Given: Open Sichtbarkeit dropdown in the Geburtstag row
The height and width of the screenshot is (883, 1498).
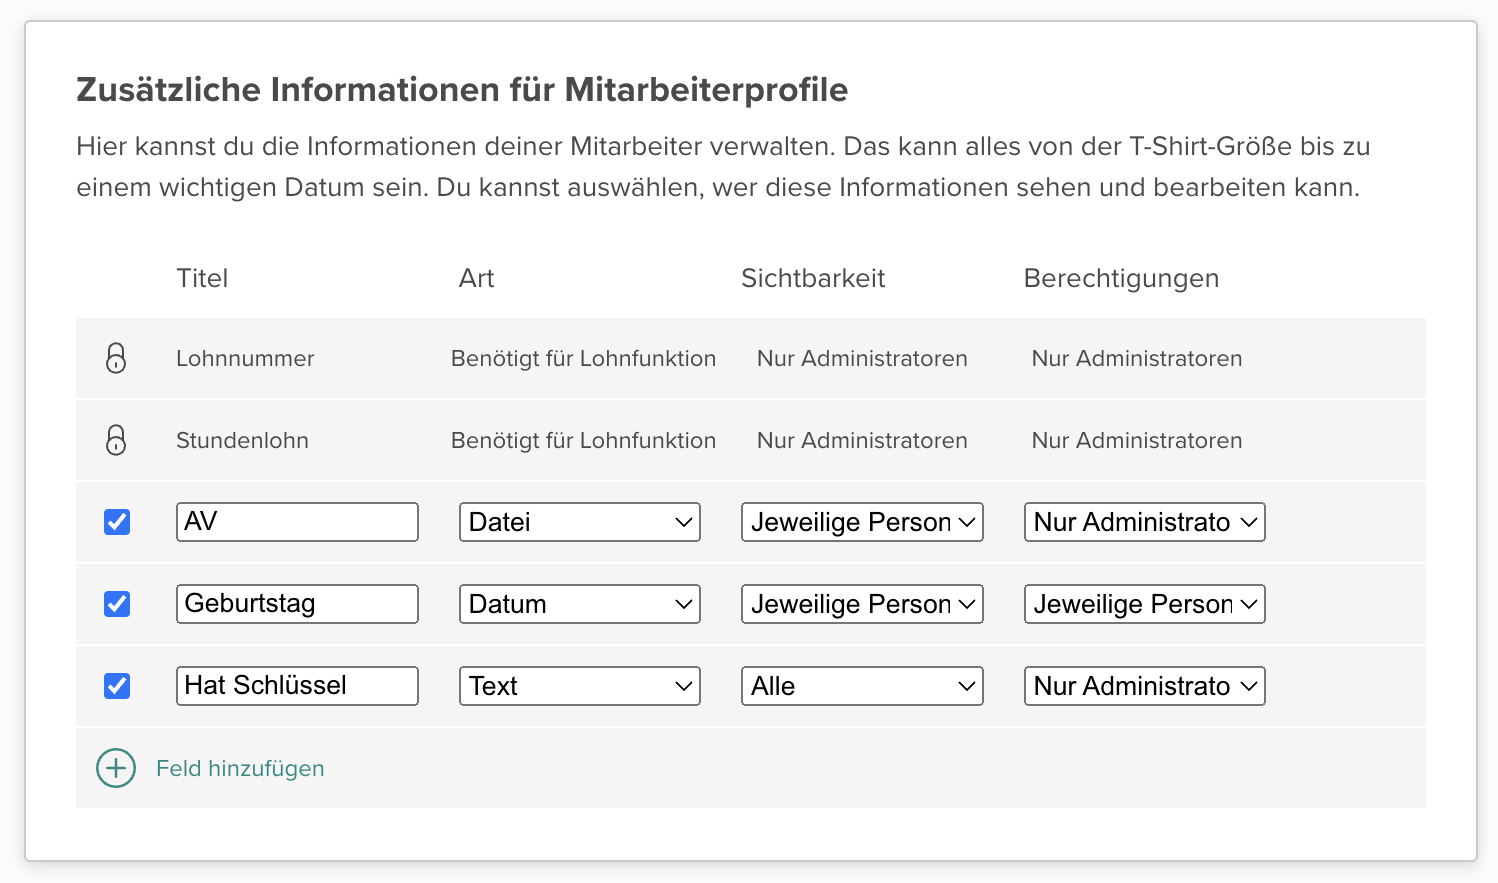Looking at the screenshot, I should (862, 604).
